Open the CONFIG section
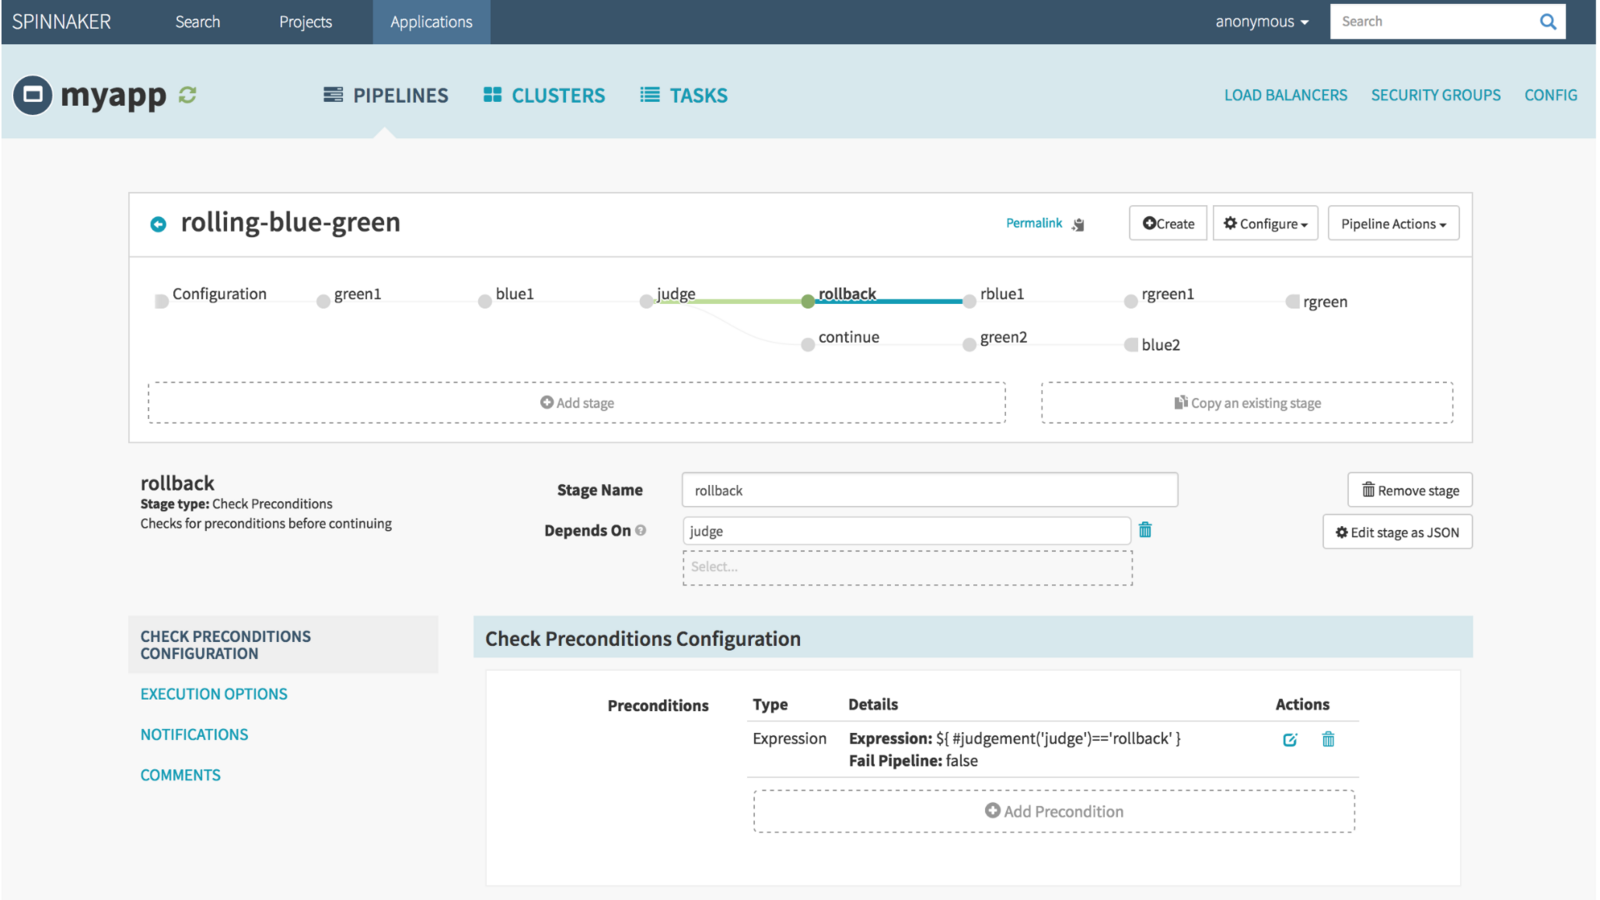Viewport: 1600px width, 900px height. click(1551, 95)
